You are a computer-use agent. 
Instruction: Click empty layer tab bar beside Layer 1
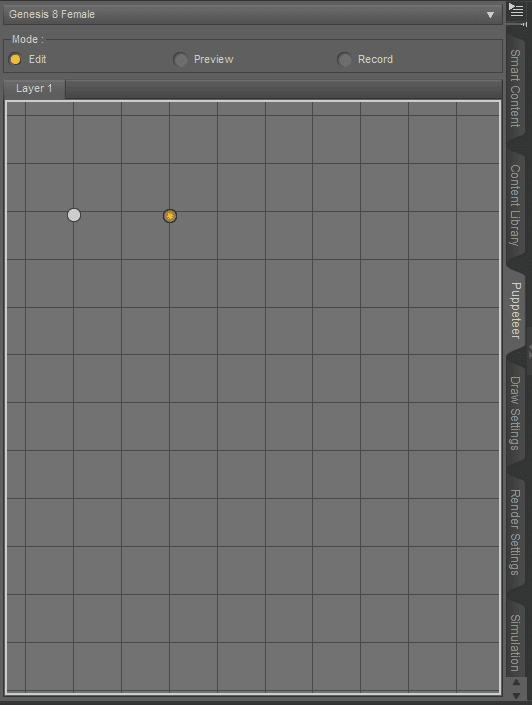[x=283, y=89]
